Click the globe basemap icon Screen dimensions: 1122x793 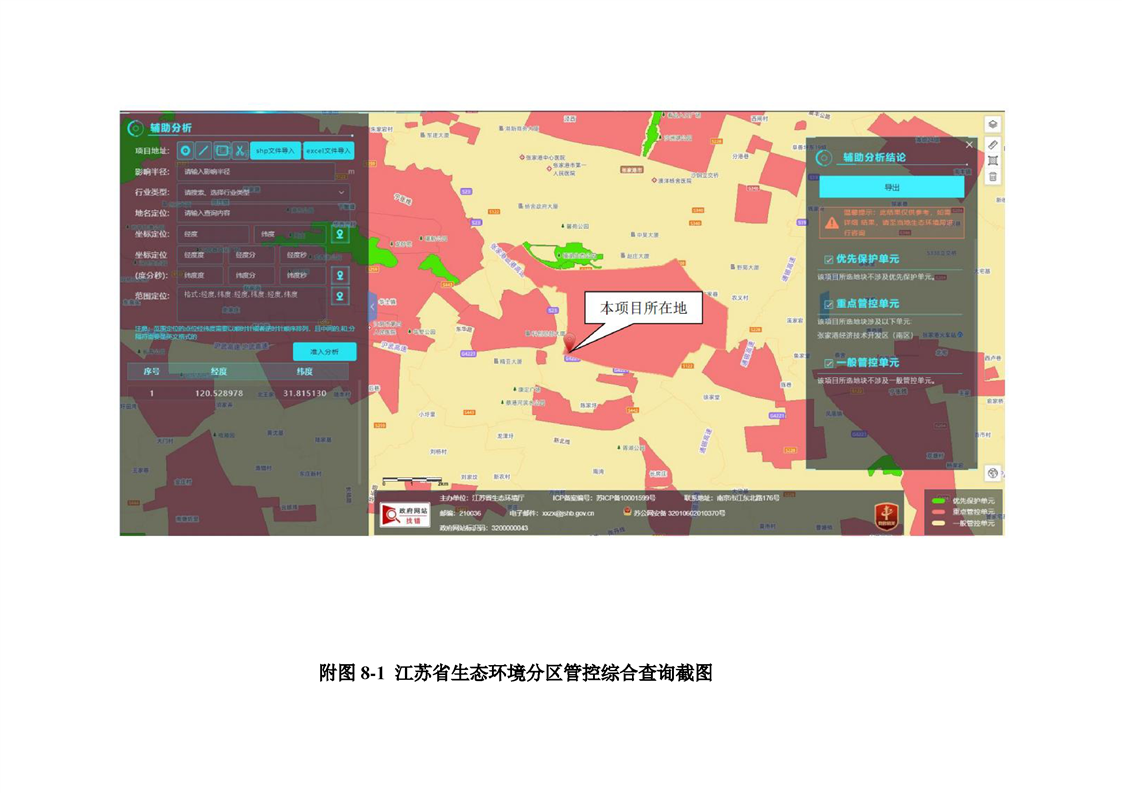(x=992, y=473)
